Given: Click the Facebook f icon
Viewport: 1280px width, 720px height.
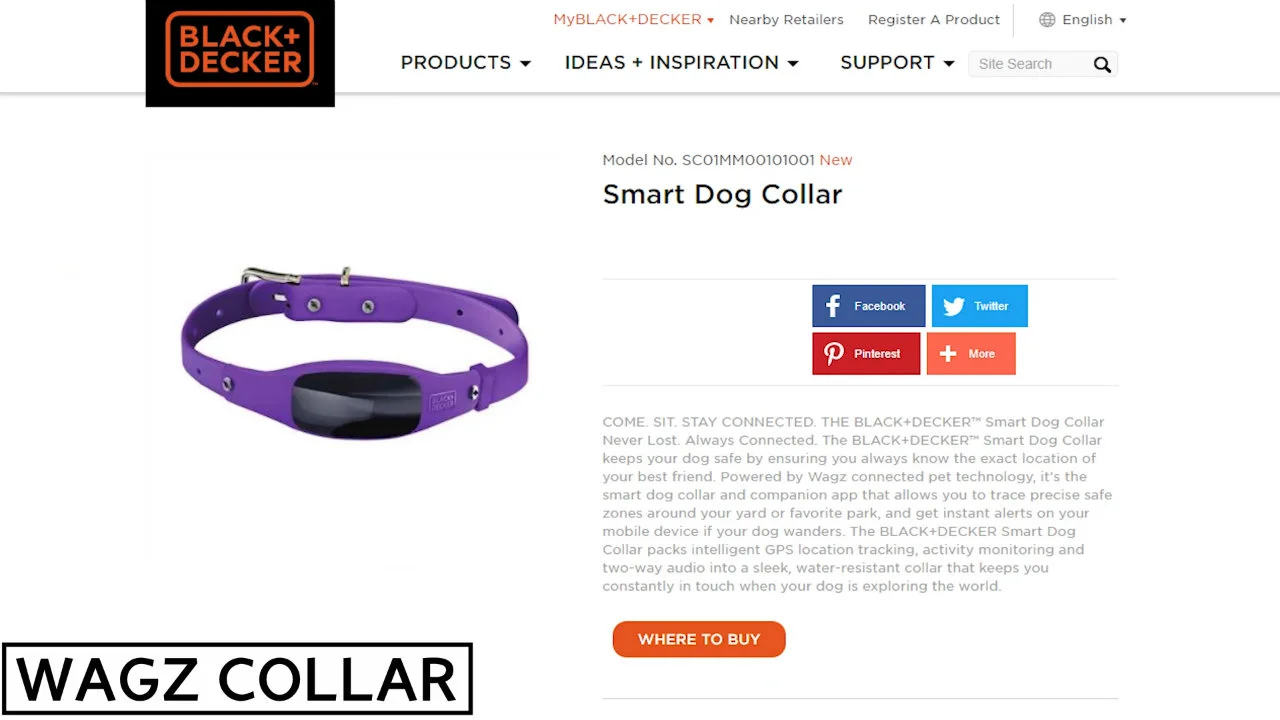Looking at the screenshot, I should (x=833, y=306).
